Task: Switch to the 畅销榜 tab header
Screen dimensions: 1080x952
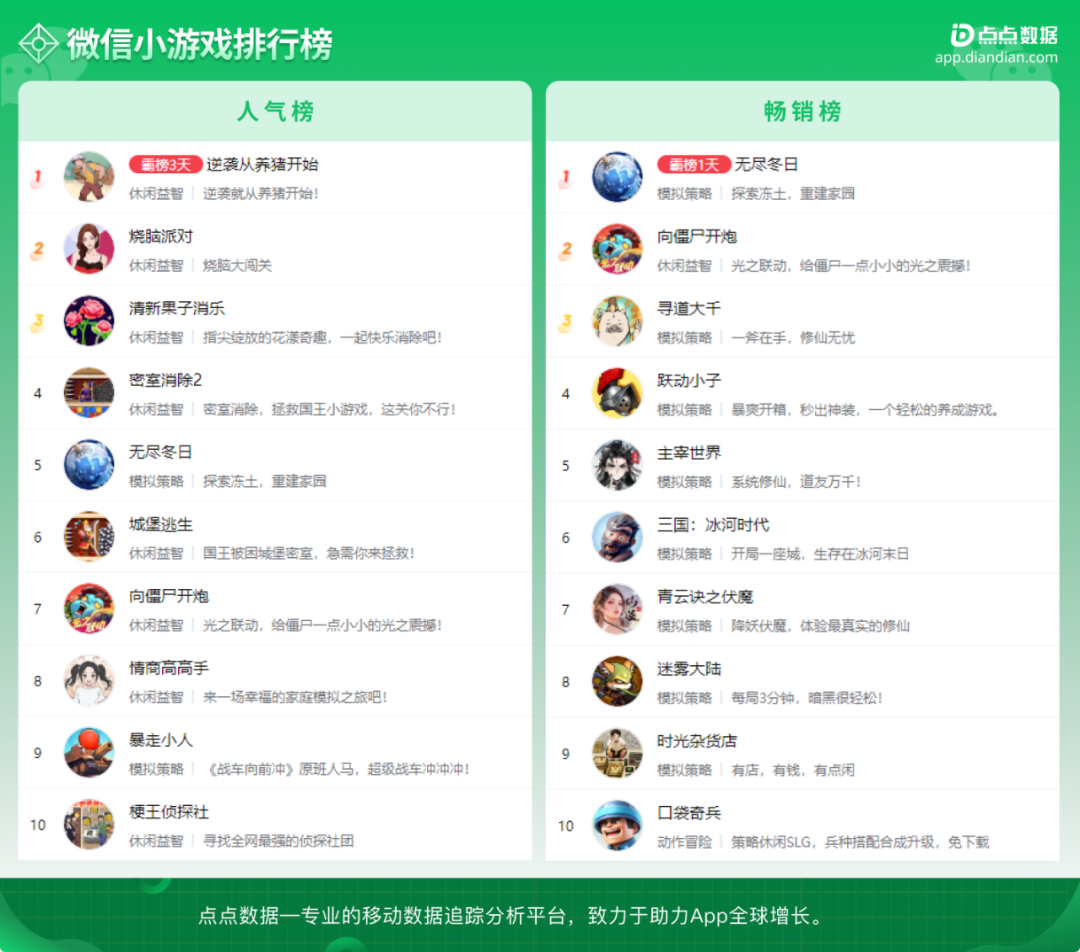Action: tap(802, 111)
